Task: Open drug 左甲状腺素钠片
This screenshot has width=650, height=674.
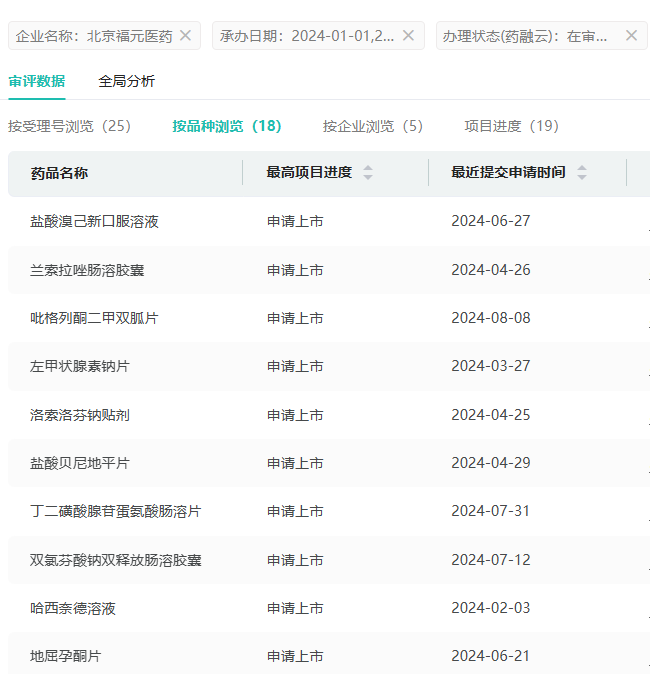Action: point(80,366)
